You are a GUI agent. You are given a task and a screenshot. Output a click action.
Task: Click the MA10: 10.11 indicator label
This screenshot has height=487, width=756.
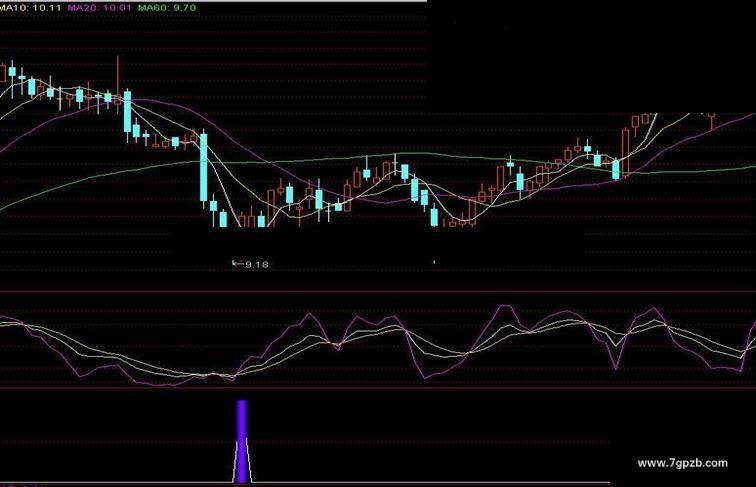[30, 8]
